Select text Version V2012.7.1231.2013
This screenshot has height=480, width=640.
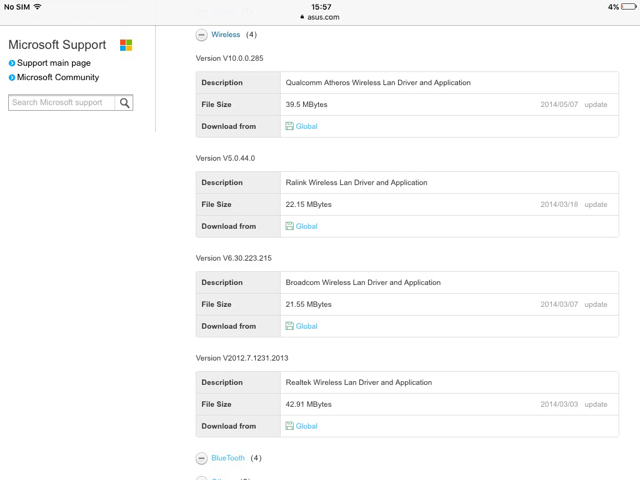pyautogui.click(x=242, y=358)
